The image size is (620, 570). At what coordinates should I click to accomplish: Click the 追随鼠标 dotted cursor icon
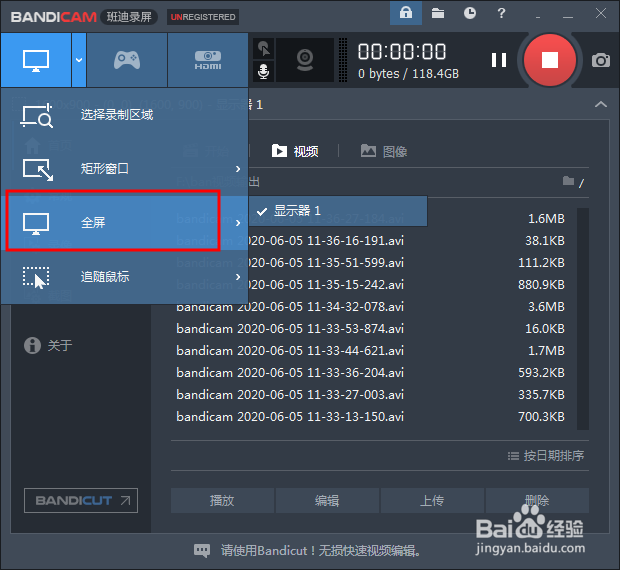(x=36, y=277)
